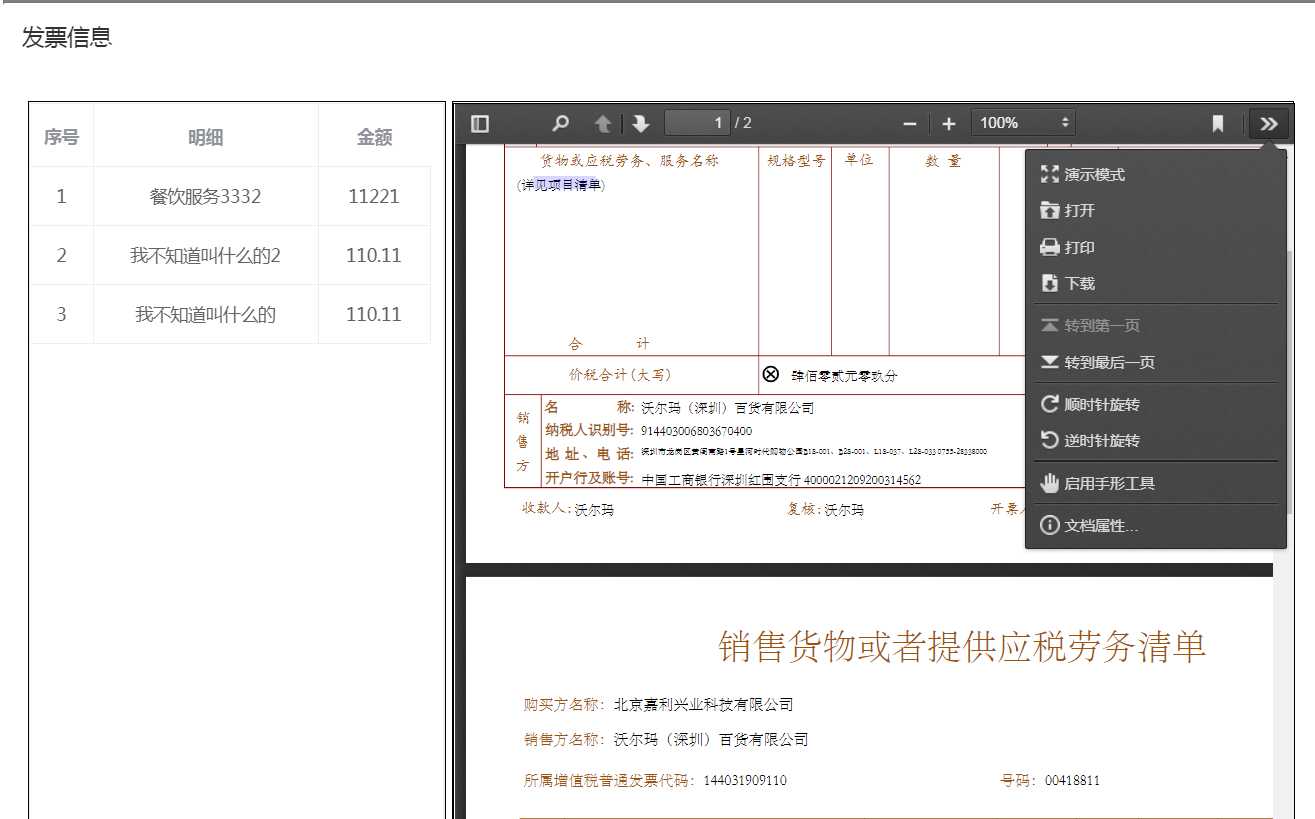Viewport: 1315px width, 819px height.
Task: Click 下载 to download the PDF
Action: coord(1155,284)
